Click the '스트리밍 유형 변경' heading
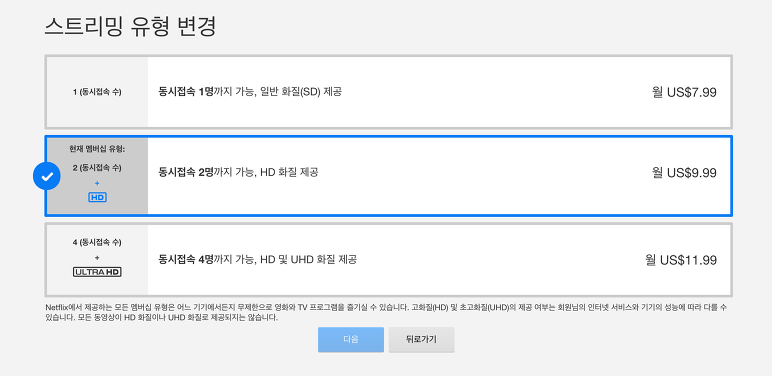This screenshot has height=376, width=772. [130, 27]
